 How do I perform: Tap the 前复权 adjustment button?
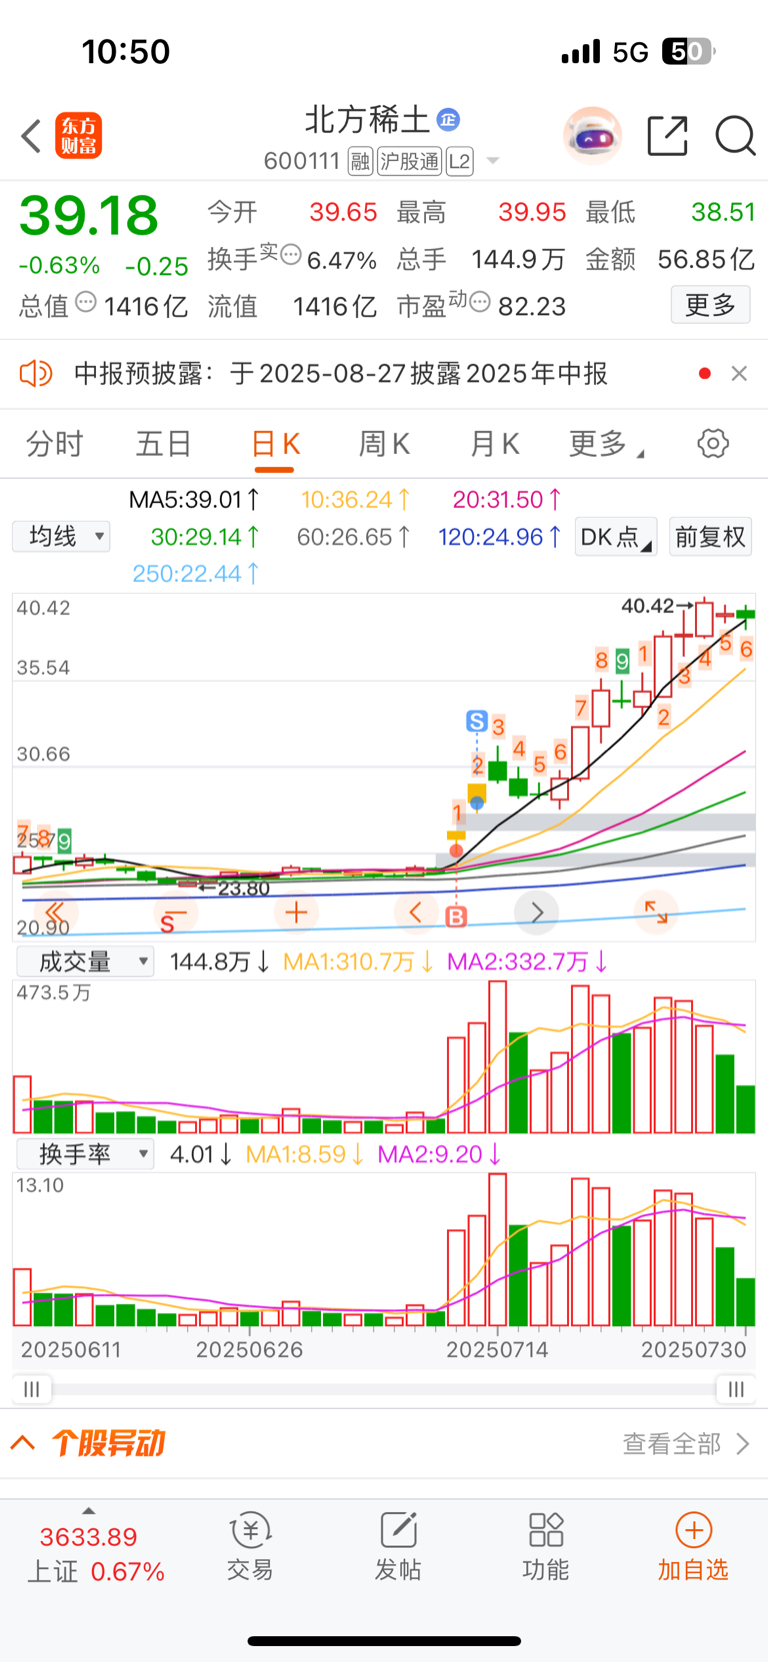coord(710,537)
